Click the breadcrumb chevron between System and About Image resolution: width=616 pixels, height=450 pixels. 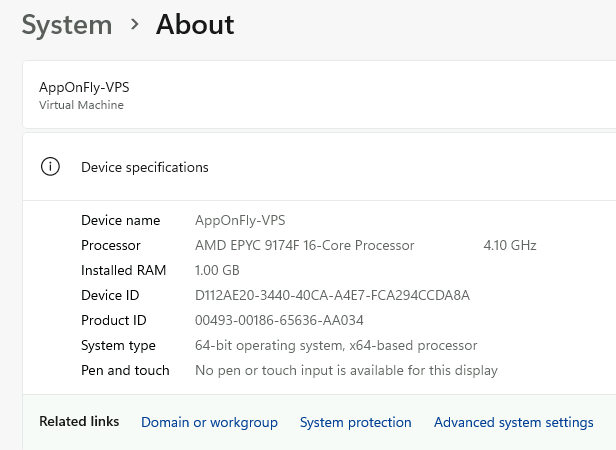[134, 24]
